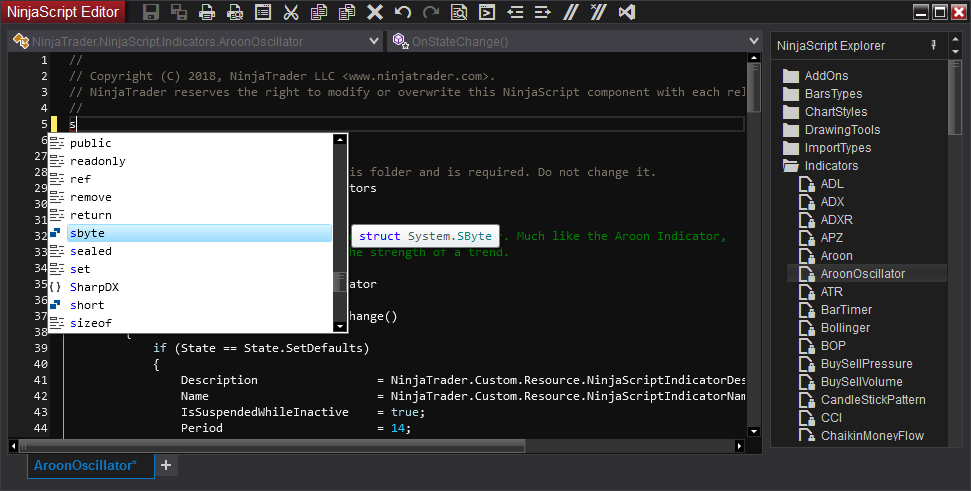
Task: Switch to the AroonOscillator* tab
Action: [90, 465]
